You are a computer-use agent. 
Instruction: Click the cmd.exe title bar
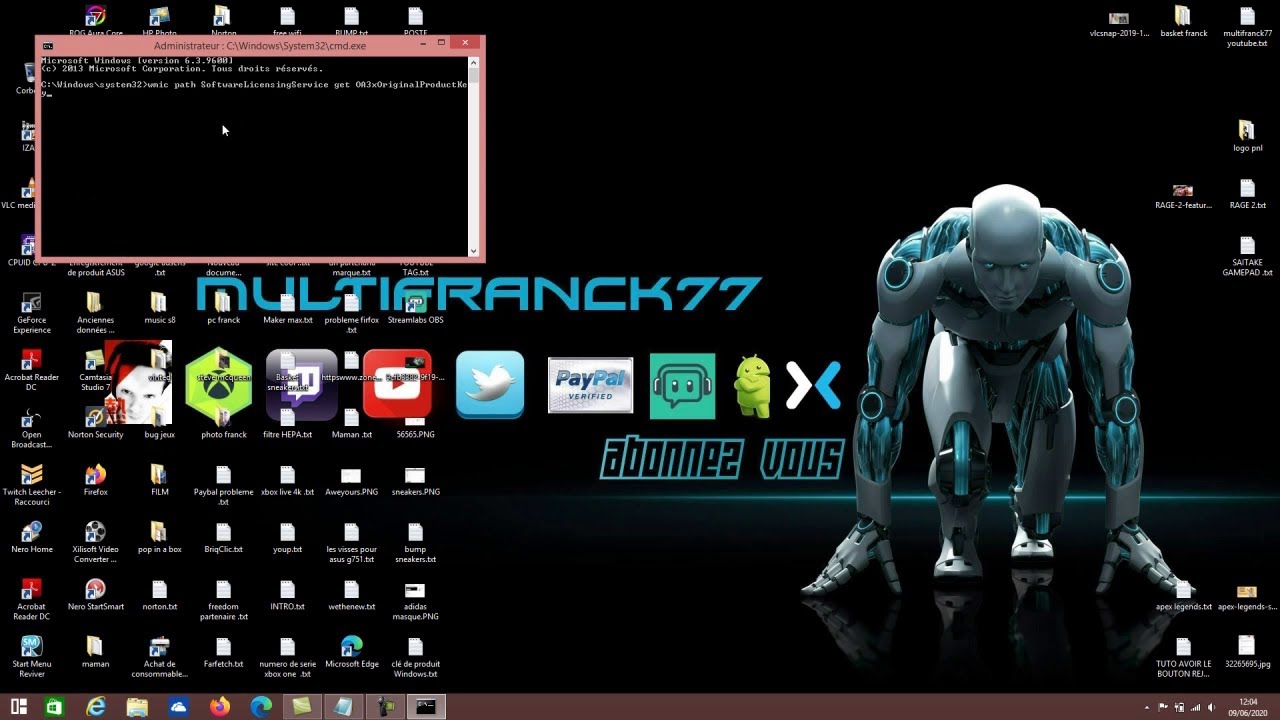(x=260, y=45)
